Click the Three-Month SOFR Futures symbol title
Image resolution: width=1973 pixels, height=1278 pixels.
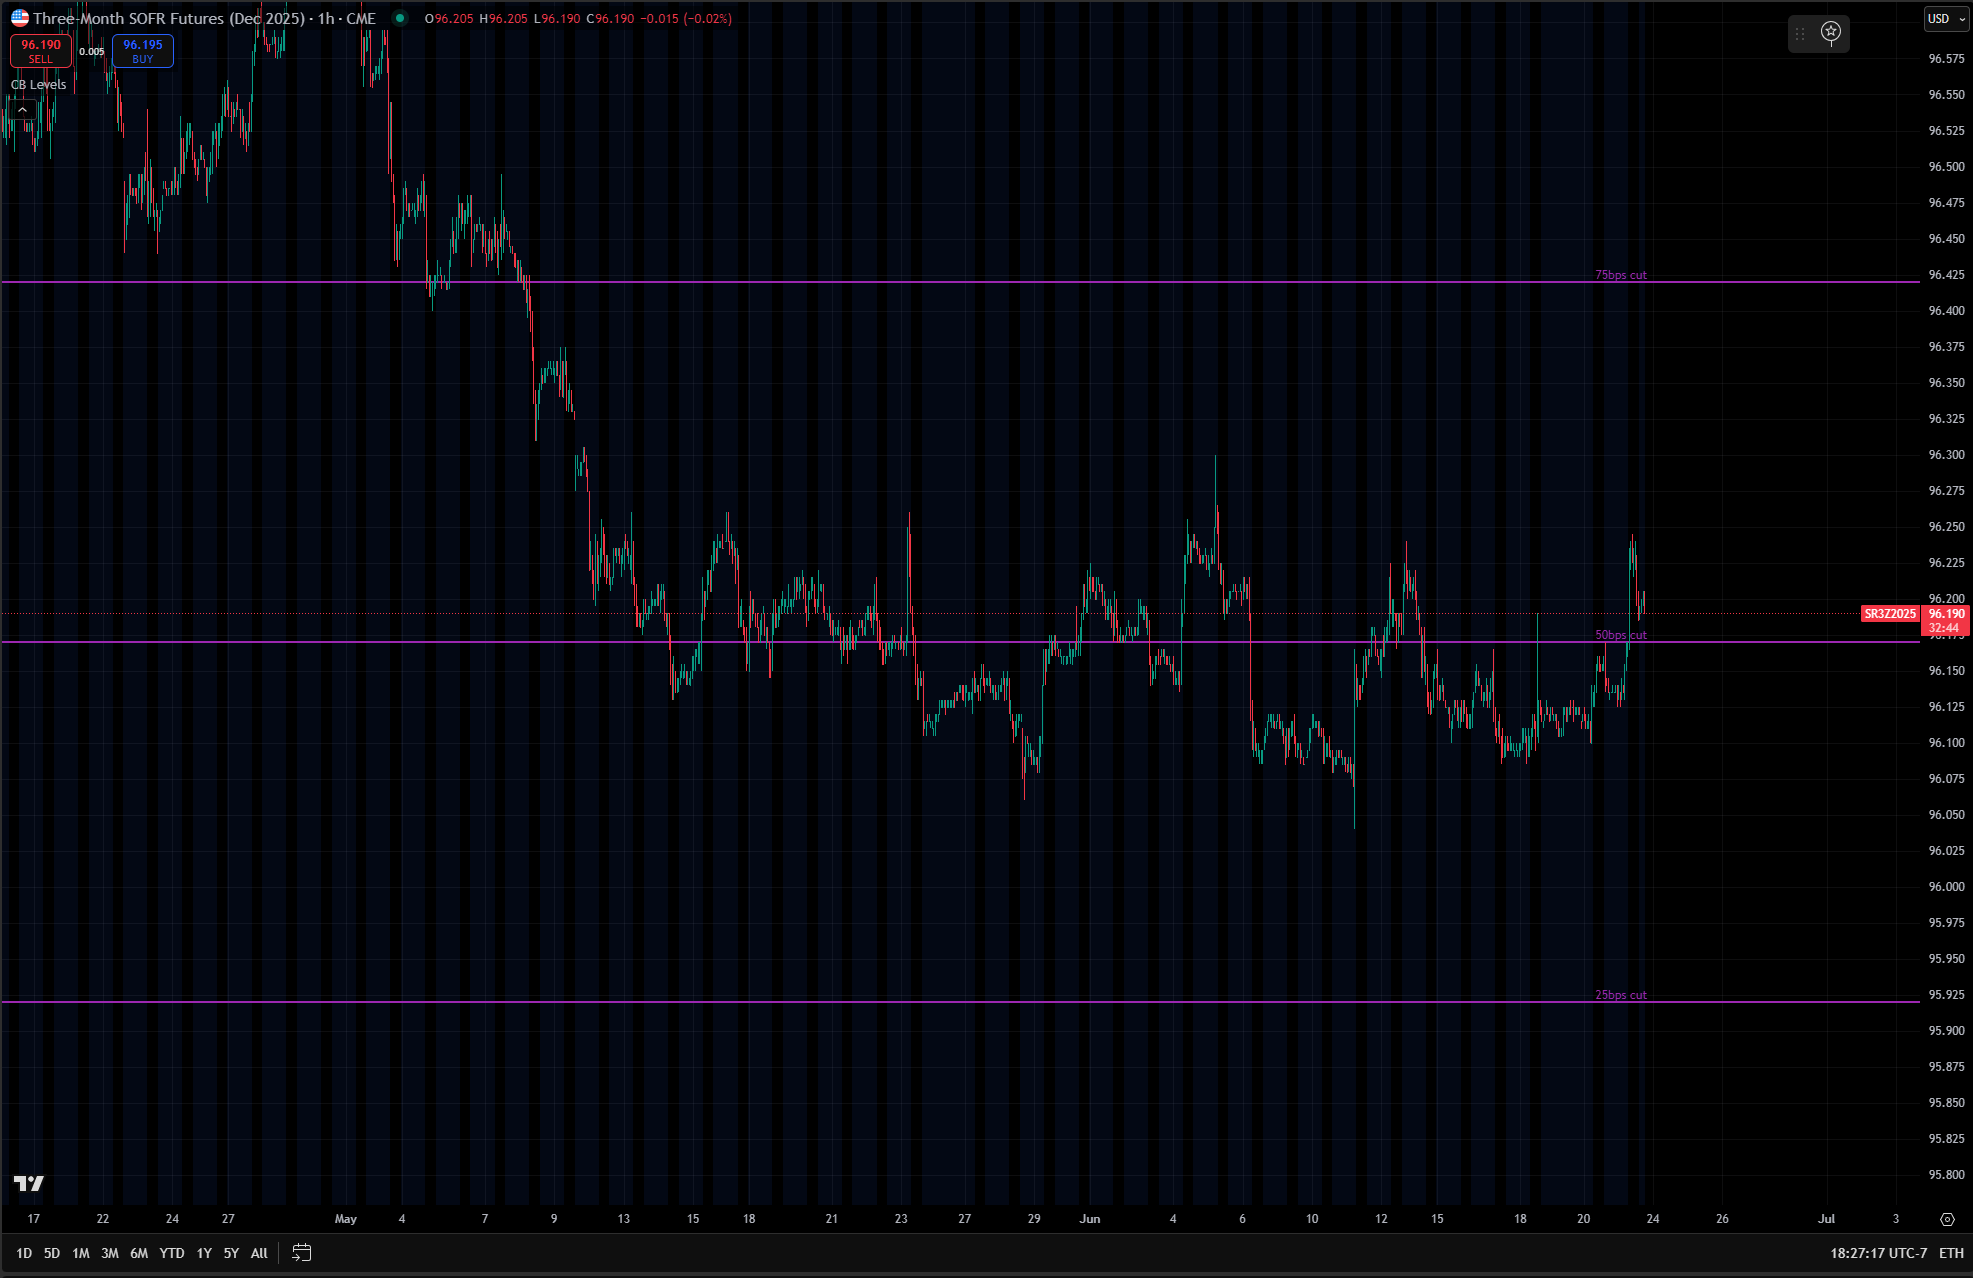pos(204,18)
